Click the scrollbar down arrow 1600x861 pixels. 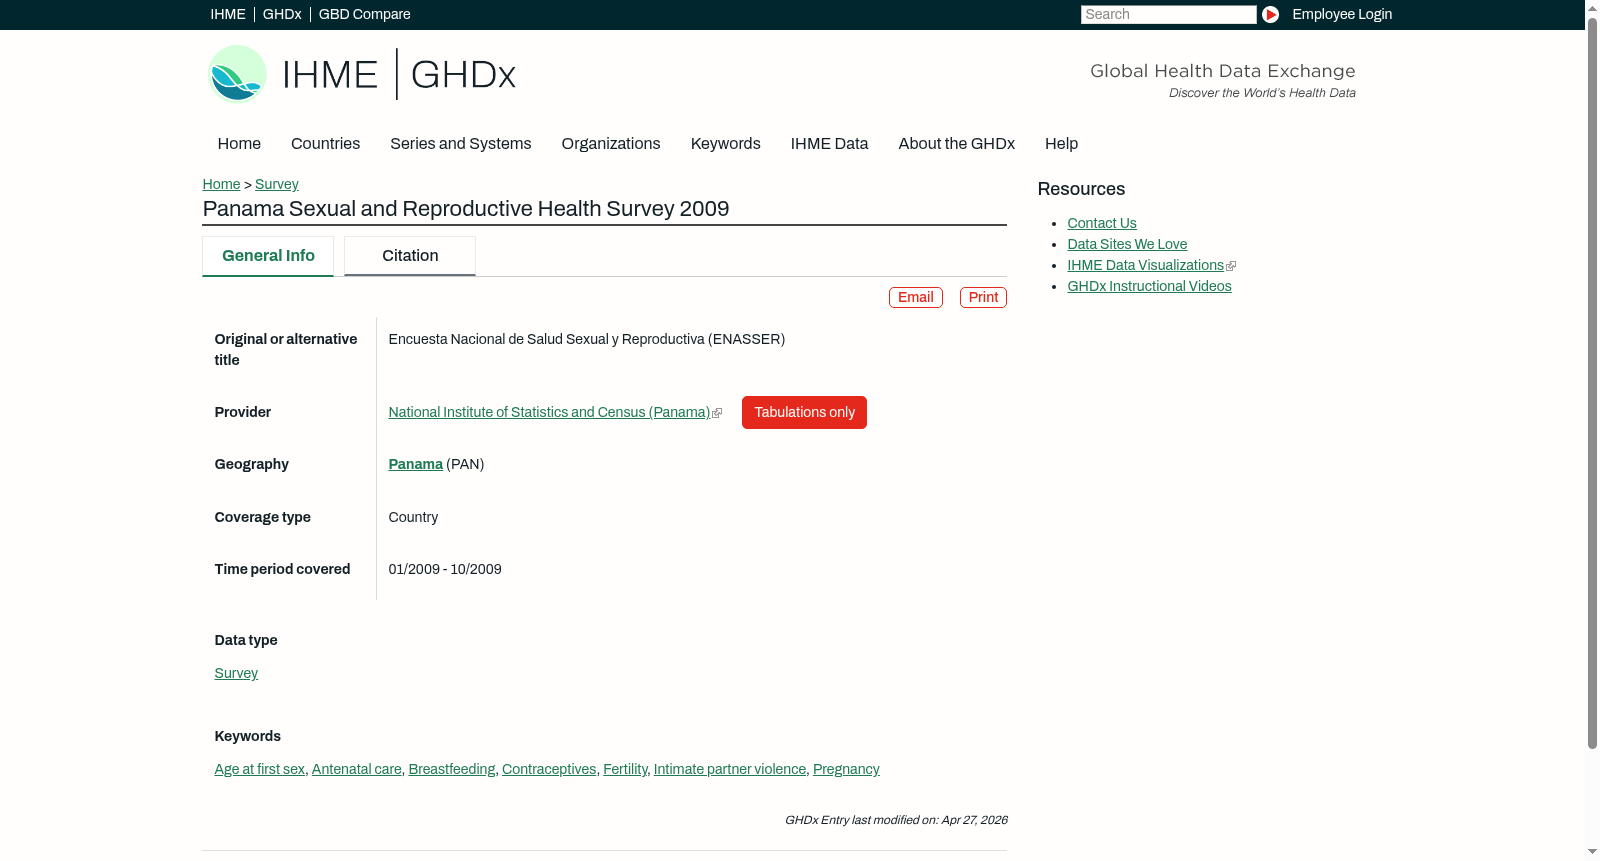[1592, 852]
